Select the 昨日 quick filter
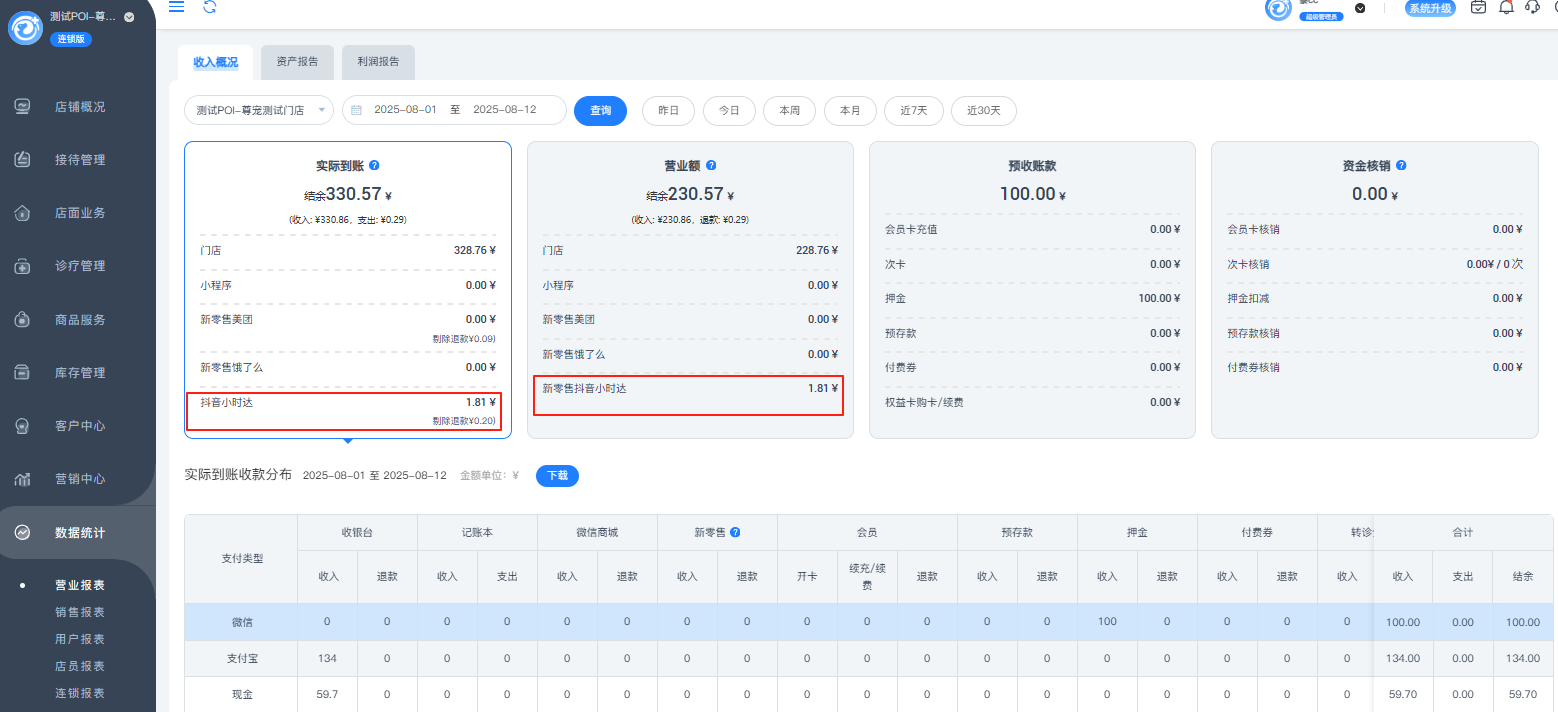The height and width of the screenshot is (712, 1558). point(668,111)
